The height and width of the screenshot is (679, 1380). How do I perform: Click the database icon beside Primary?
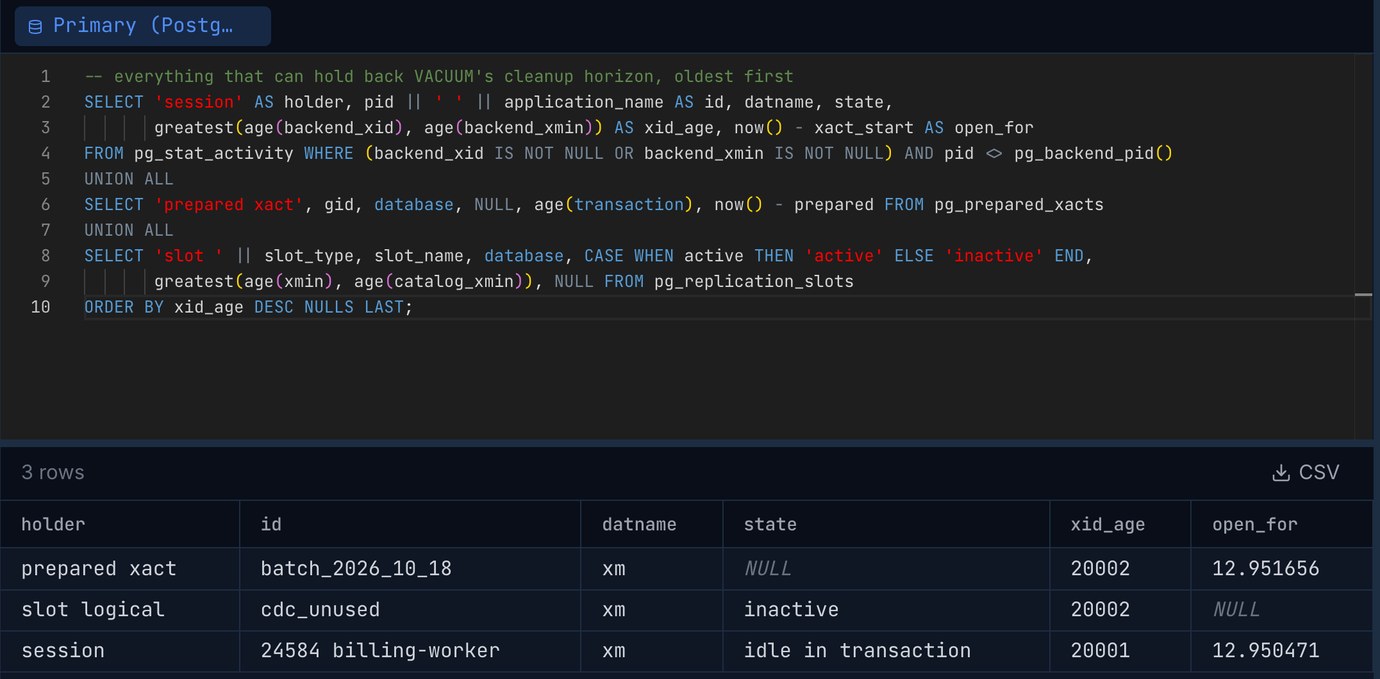(x=35, y=27)
